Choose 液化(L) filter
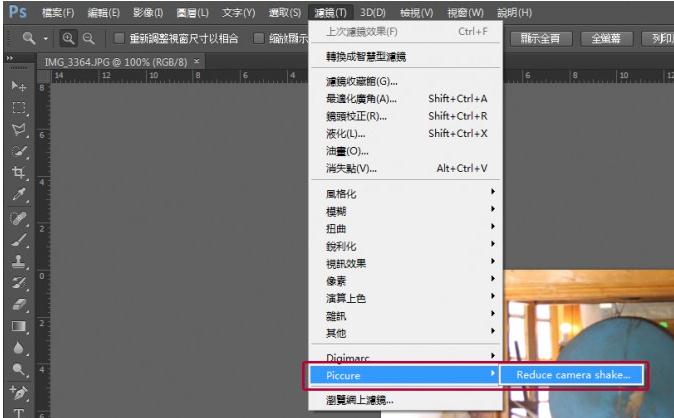This screenshot has width=674, height=418. point(406,134)
